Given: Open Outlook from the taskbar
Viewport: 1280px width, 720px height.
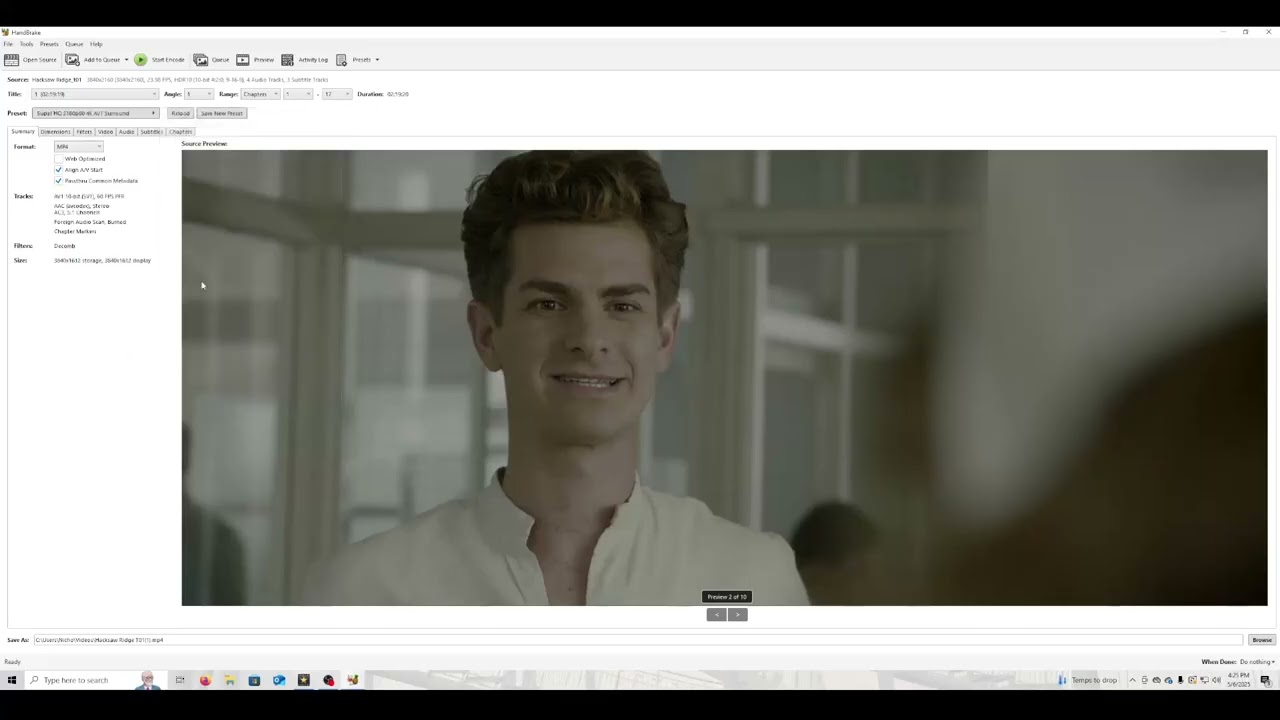Looking at the screenshot, I should 279,680.
